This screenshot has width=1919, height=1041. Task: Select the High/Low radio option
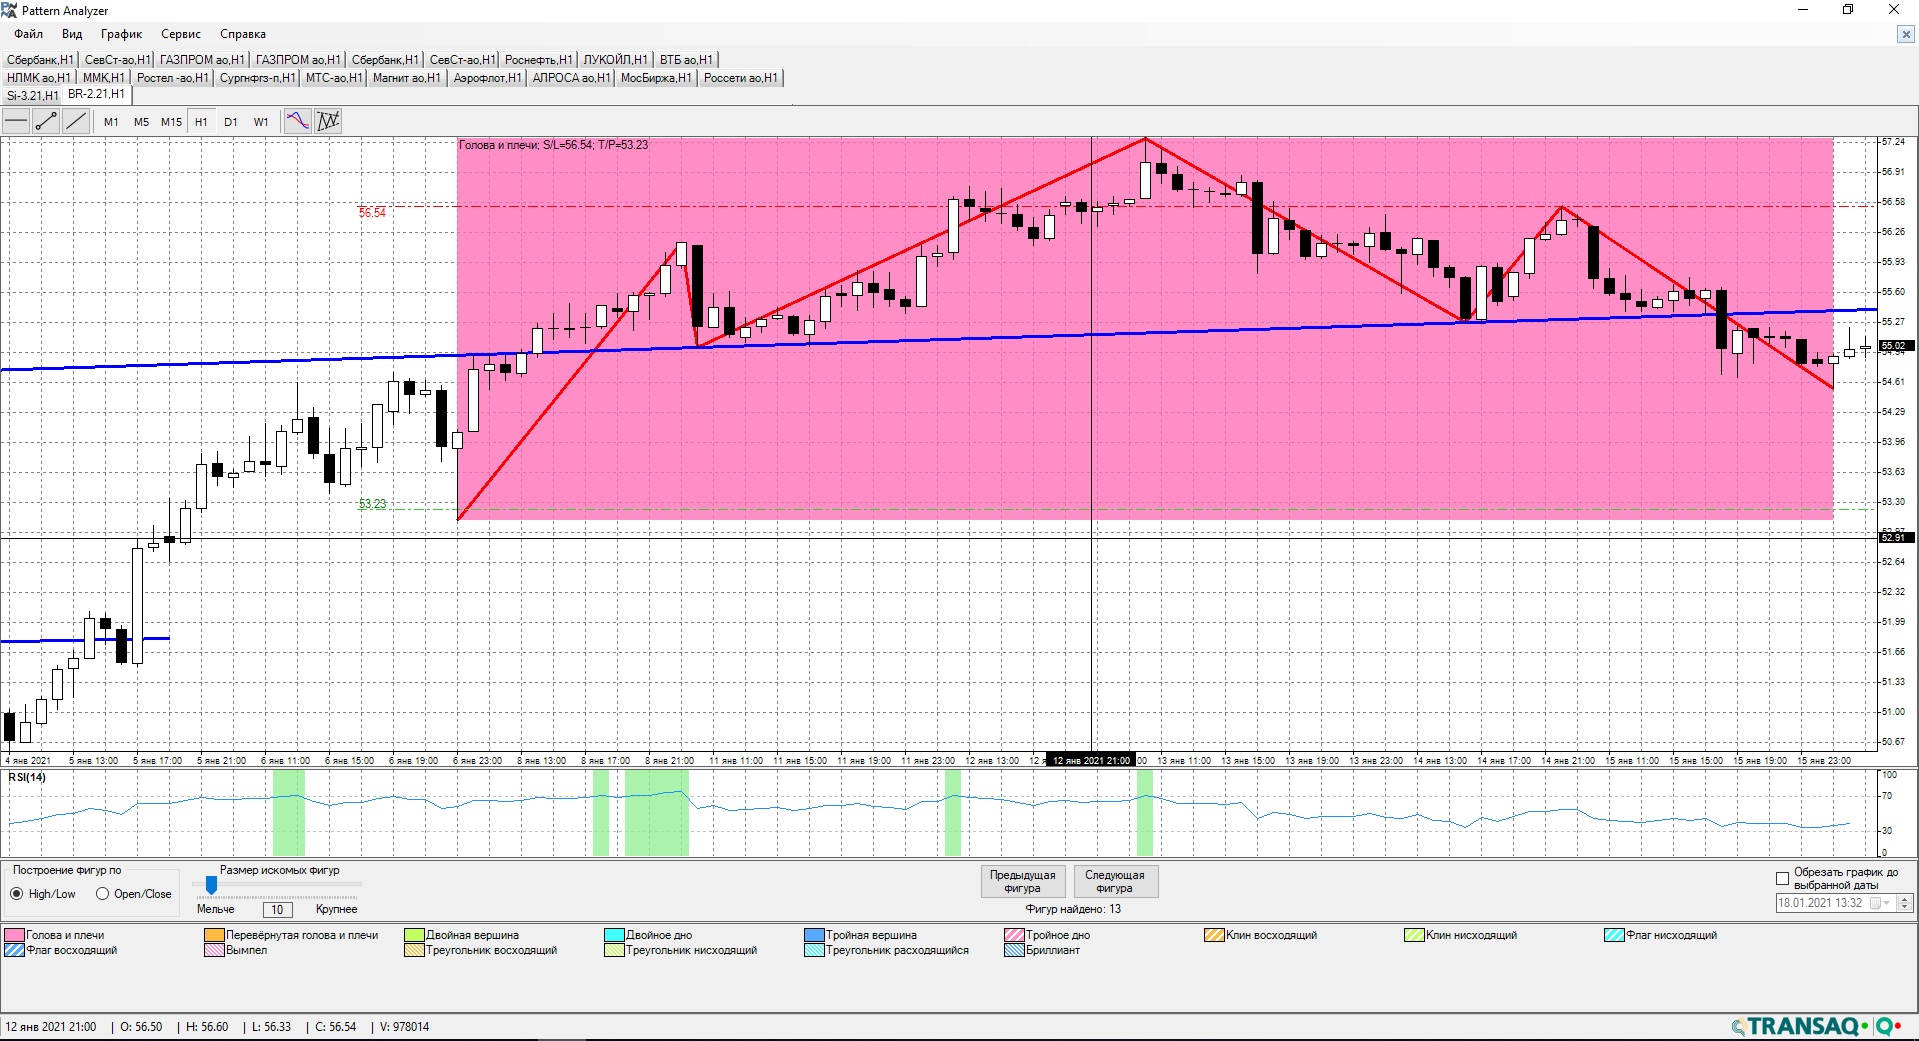(x=17, y=894)
